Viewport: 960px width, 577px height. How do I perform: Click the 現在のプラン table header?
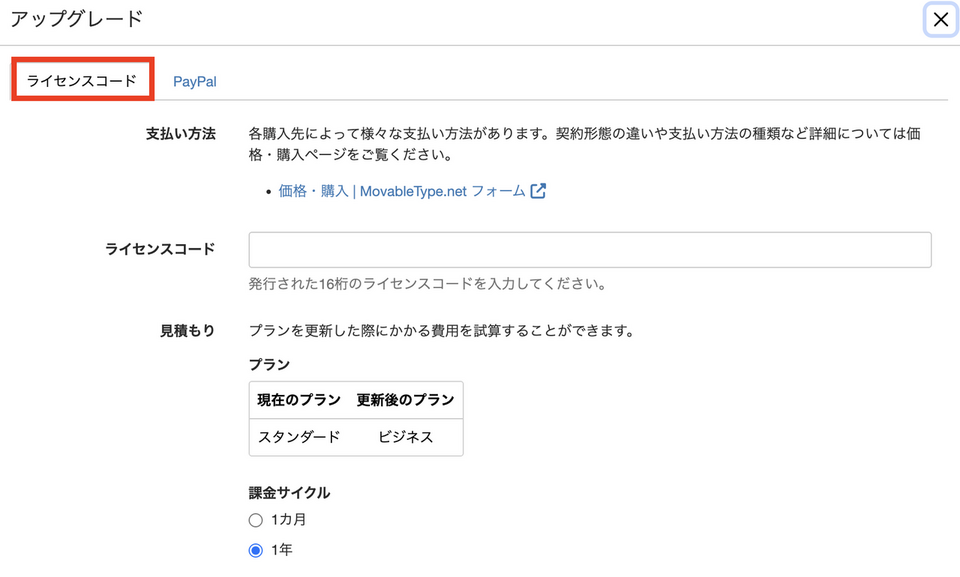pos(299,400)
